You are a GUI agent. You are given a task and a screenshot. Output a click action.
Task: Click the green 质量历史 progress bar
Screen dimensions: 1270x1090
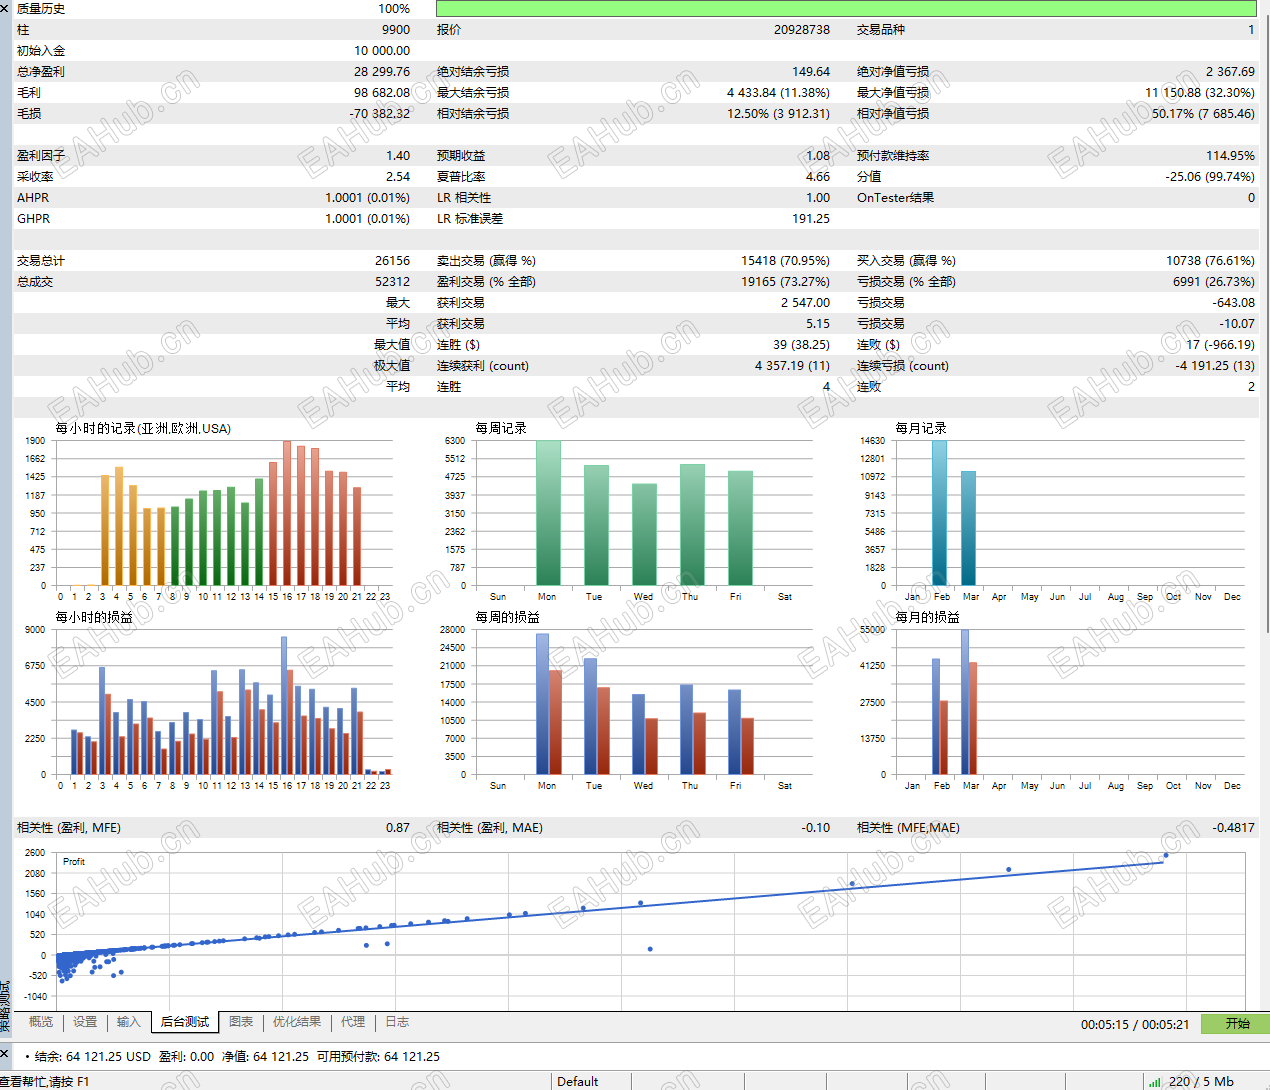pos(846,8)
